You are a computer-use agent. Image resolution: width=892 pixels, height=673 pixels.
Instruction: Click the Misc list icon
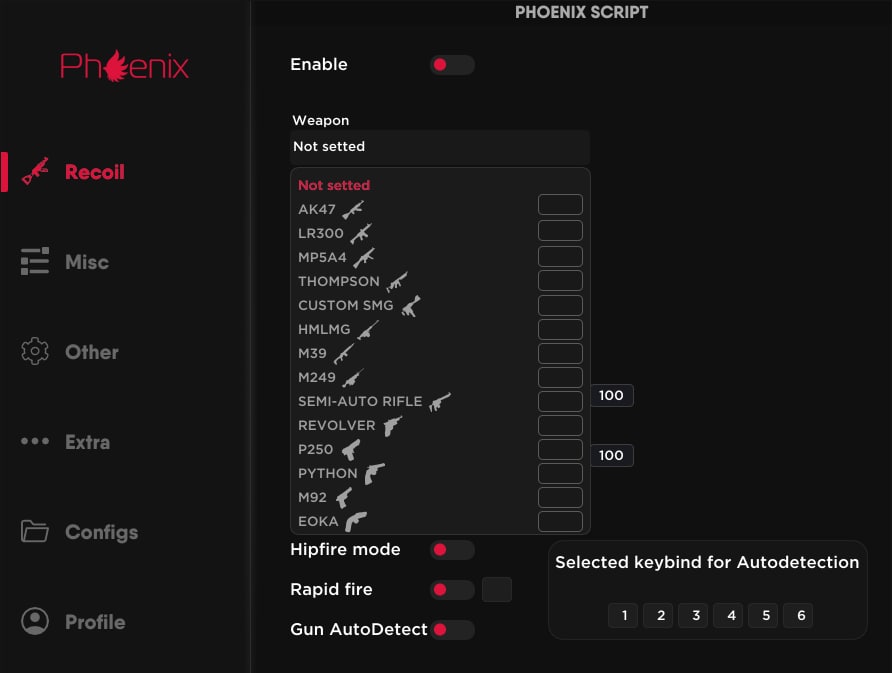coord(35,262)
